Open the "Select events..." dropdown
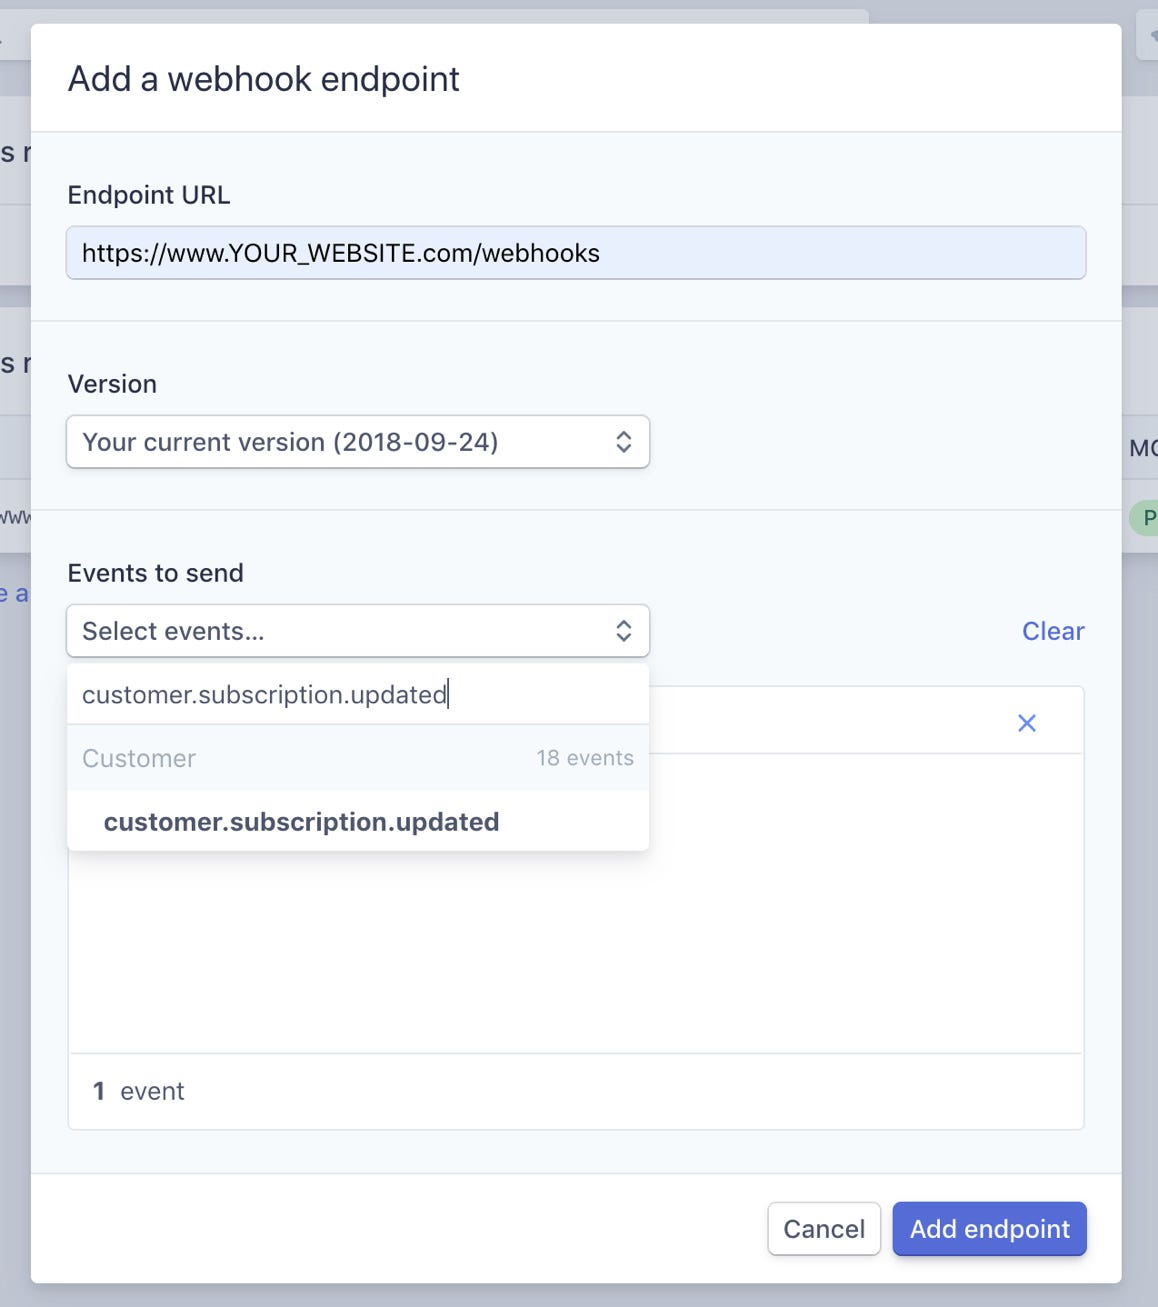This screenshot has height=1307, width=1158. 340,631
